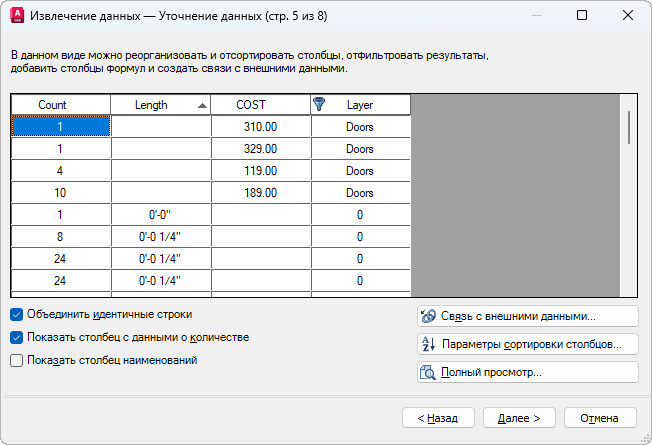The width and height of the screenshot is (652, 445).
Task: Select the Count cell showing 10
Action: tap(61, 193)
